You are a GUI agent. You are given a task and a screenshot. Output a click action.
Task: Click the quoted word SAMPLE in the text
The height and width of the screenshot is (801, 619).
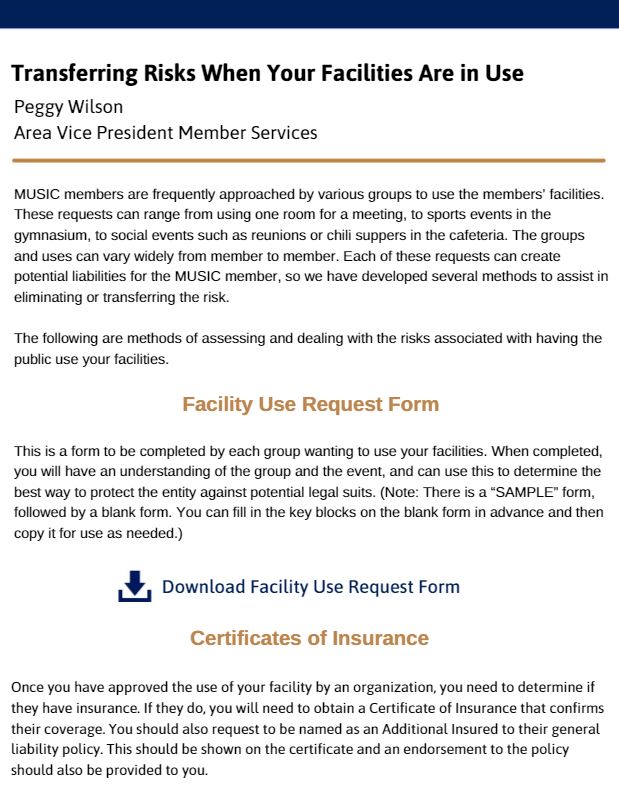[x=521, y=492]
